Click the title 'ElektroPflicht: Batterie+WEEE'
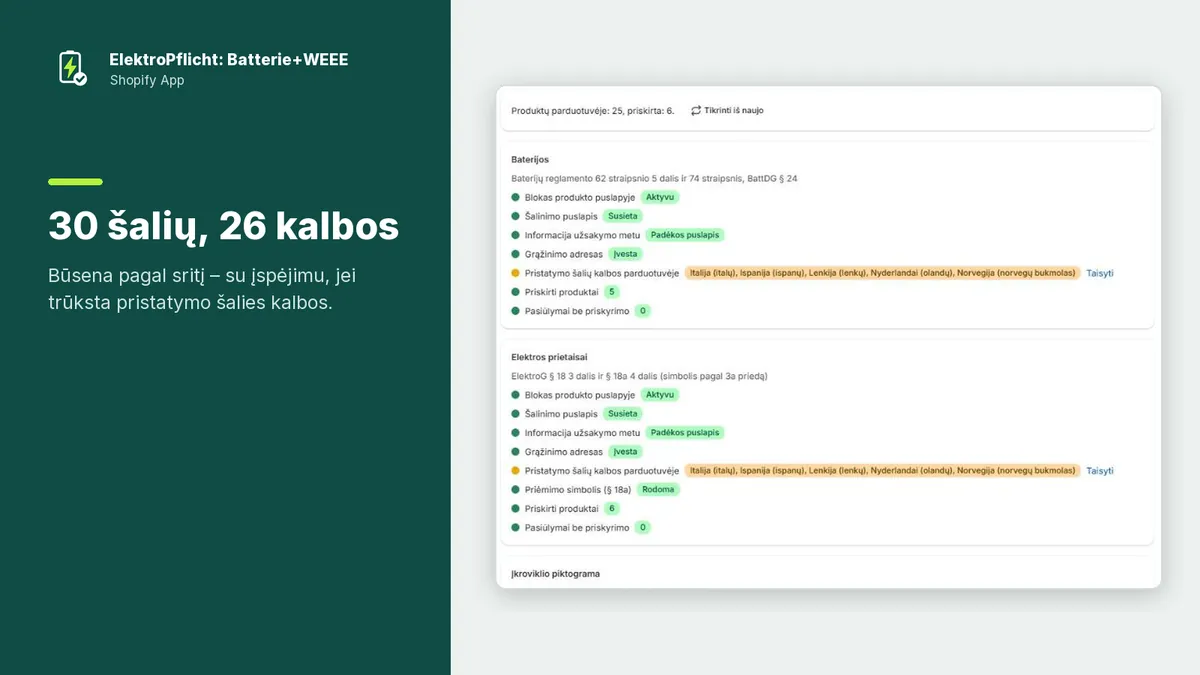 point(229,60)
